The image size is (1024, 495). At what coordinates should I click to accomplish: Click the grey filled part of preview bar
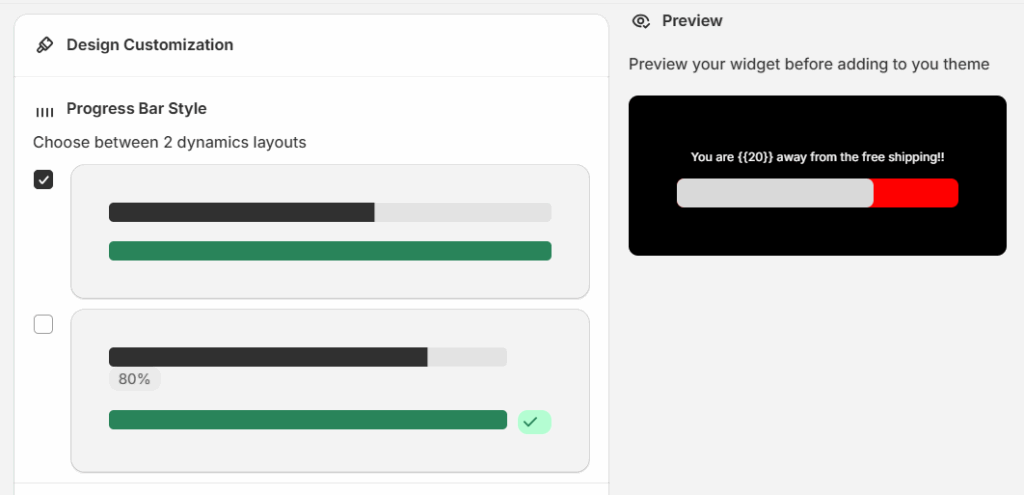775,193
